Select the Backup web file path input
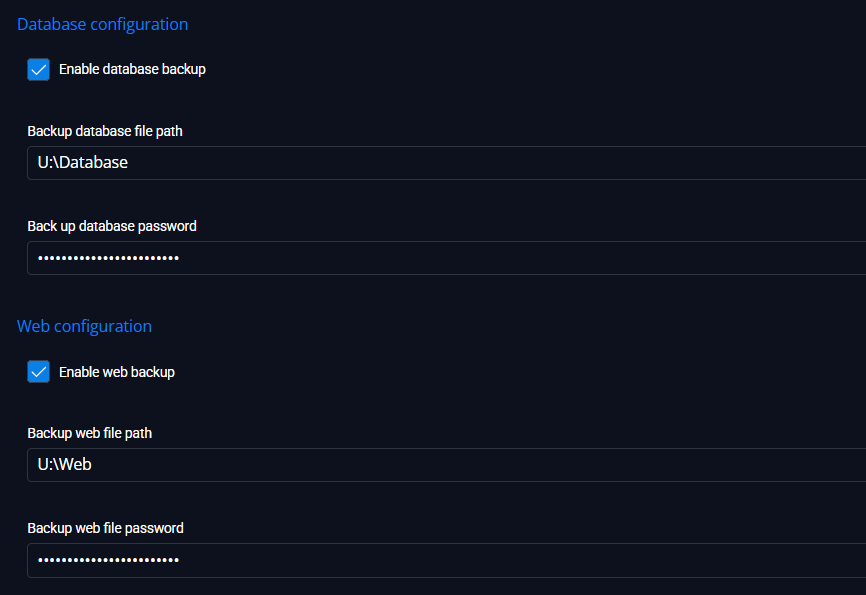 point(446,465)
